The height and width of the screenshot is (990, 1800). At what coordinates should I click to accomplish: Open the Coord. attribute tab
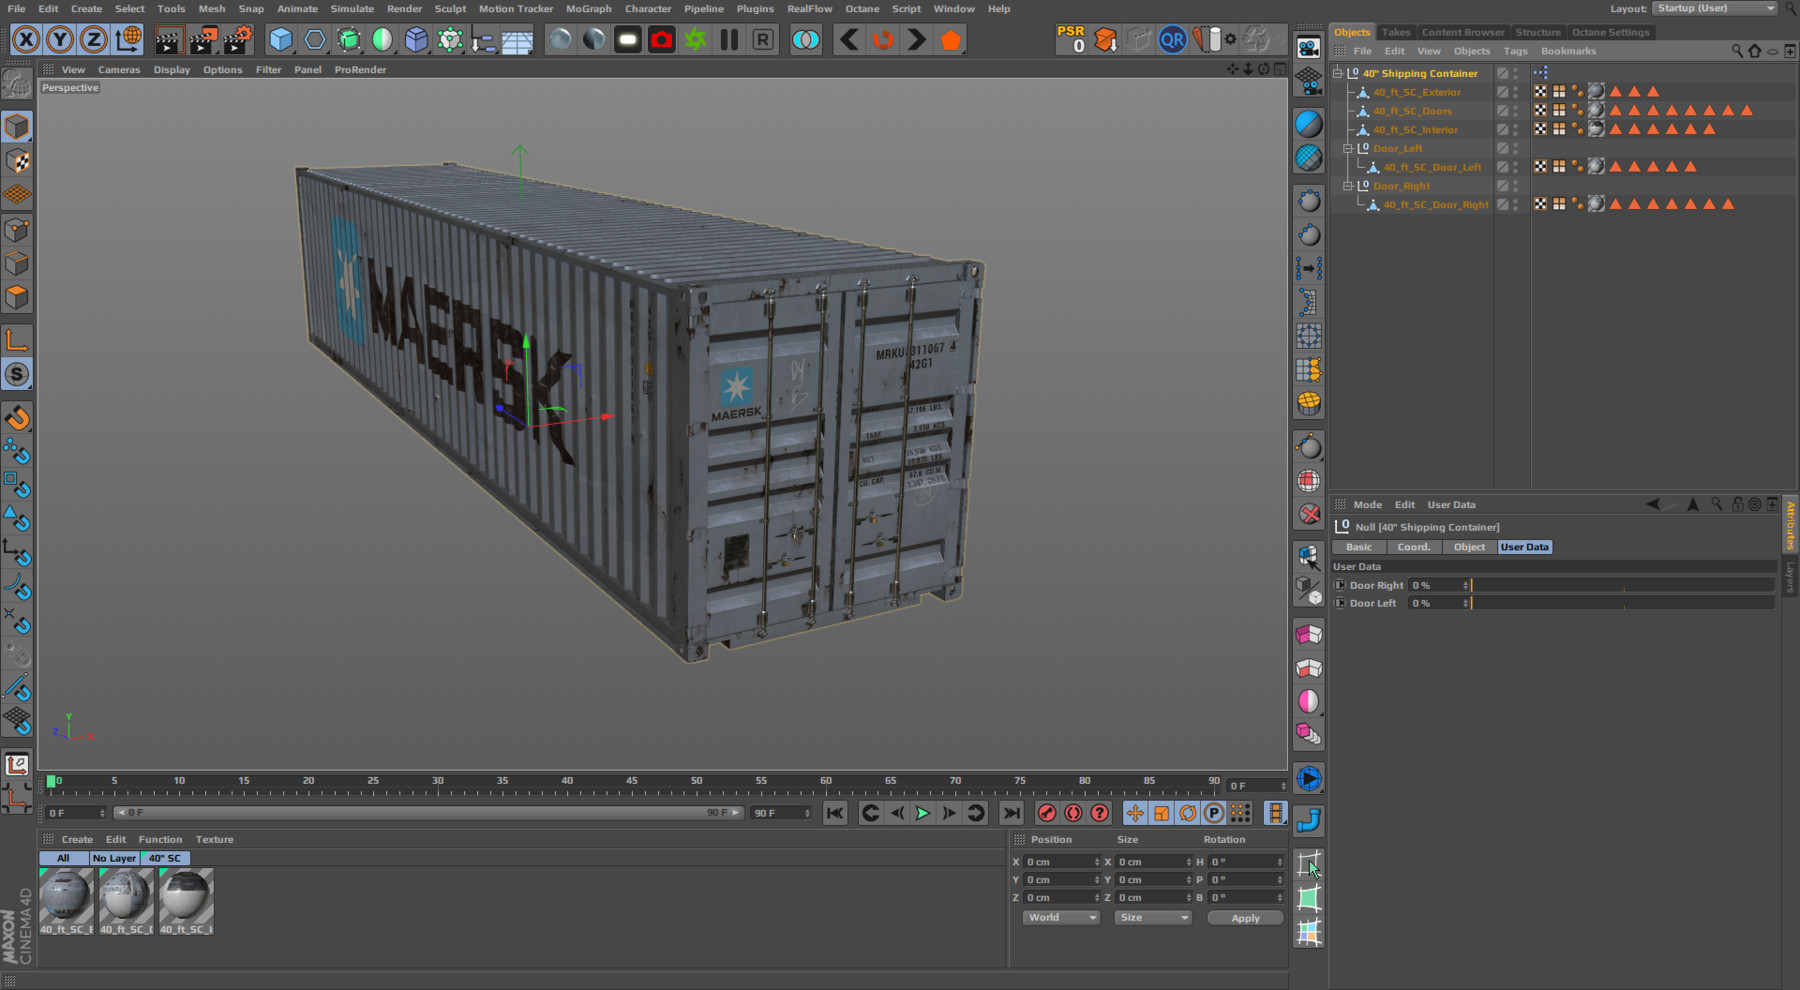coord(1413,547)
